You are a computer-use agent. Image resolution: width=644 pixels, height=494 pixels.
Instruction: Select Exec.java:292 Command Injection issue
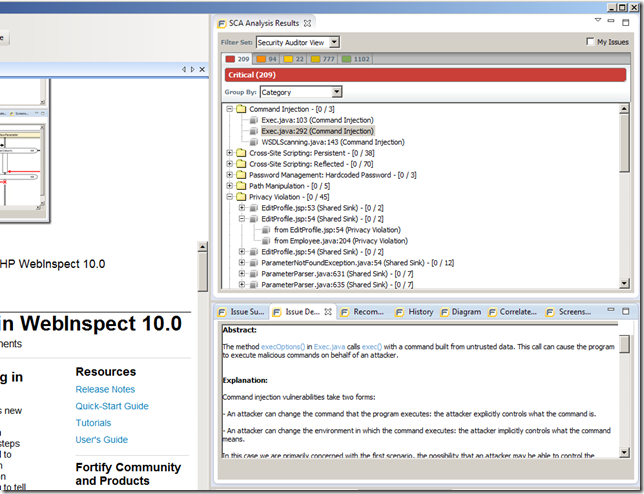coord(317,131)
